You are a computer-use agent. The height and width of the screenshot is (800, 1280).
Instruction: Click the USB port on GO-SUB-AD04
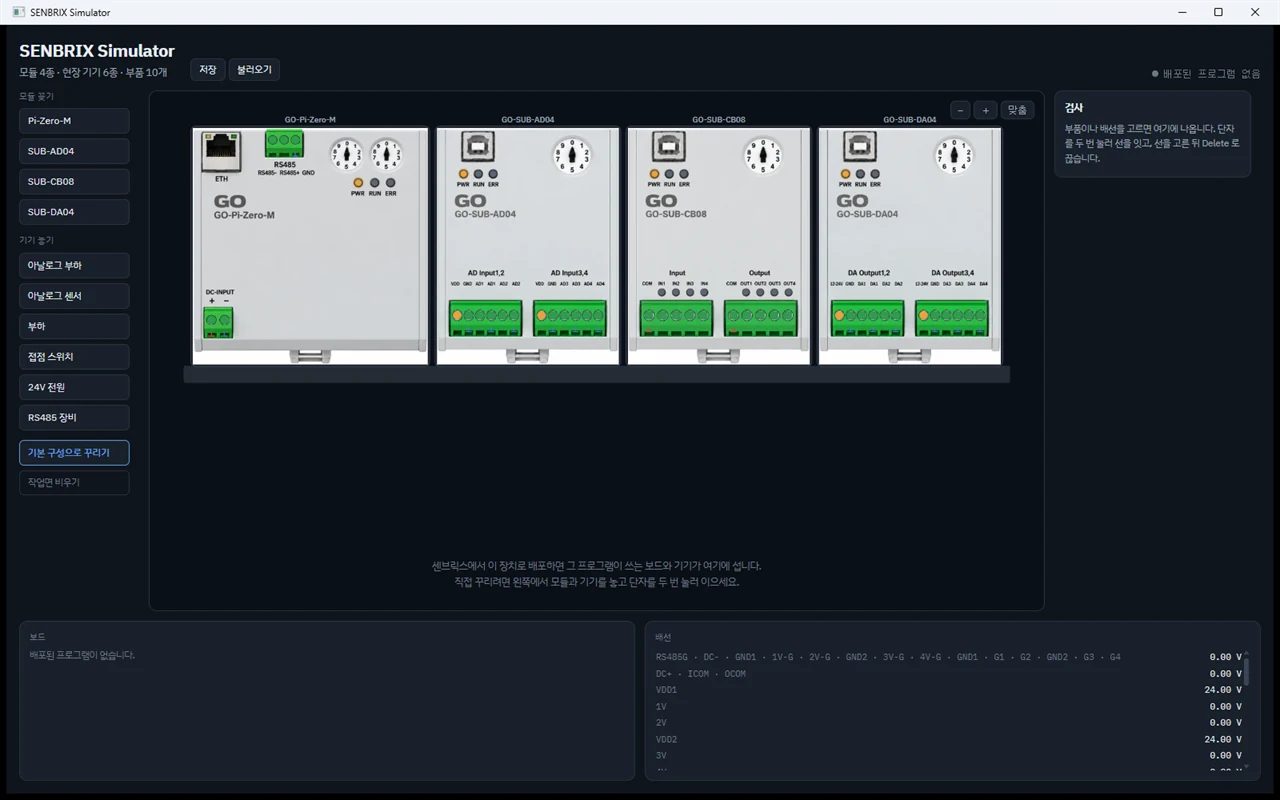pos(477,148)
